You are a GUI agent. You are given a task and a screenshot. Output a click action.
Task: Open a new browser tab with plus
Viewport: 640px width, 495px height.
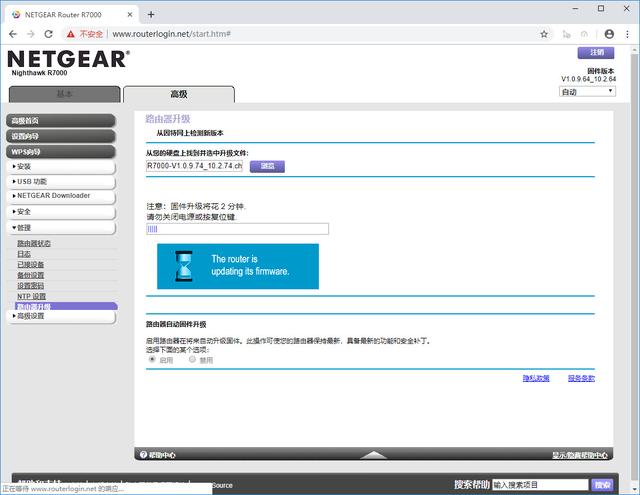pyautogui.click(x=151, y=15)
